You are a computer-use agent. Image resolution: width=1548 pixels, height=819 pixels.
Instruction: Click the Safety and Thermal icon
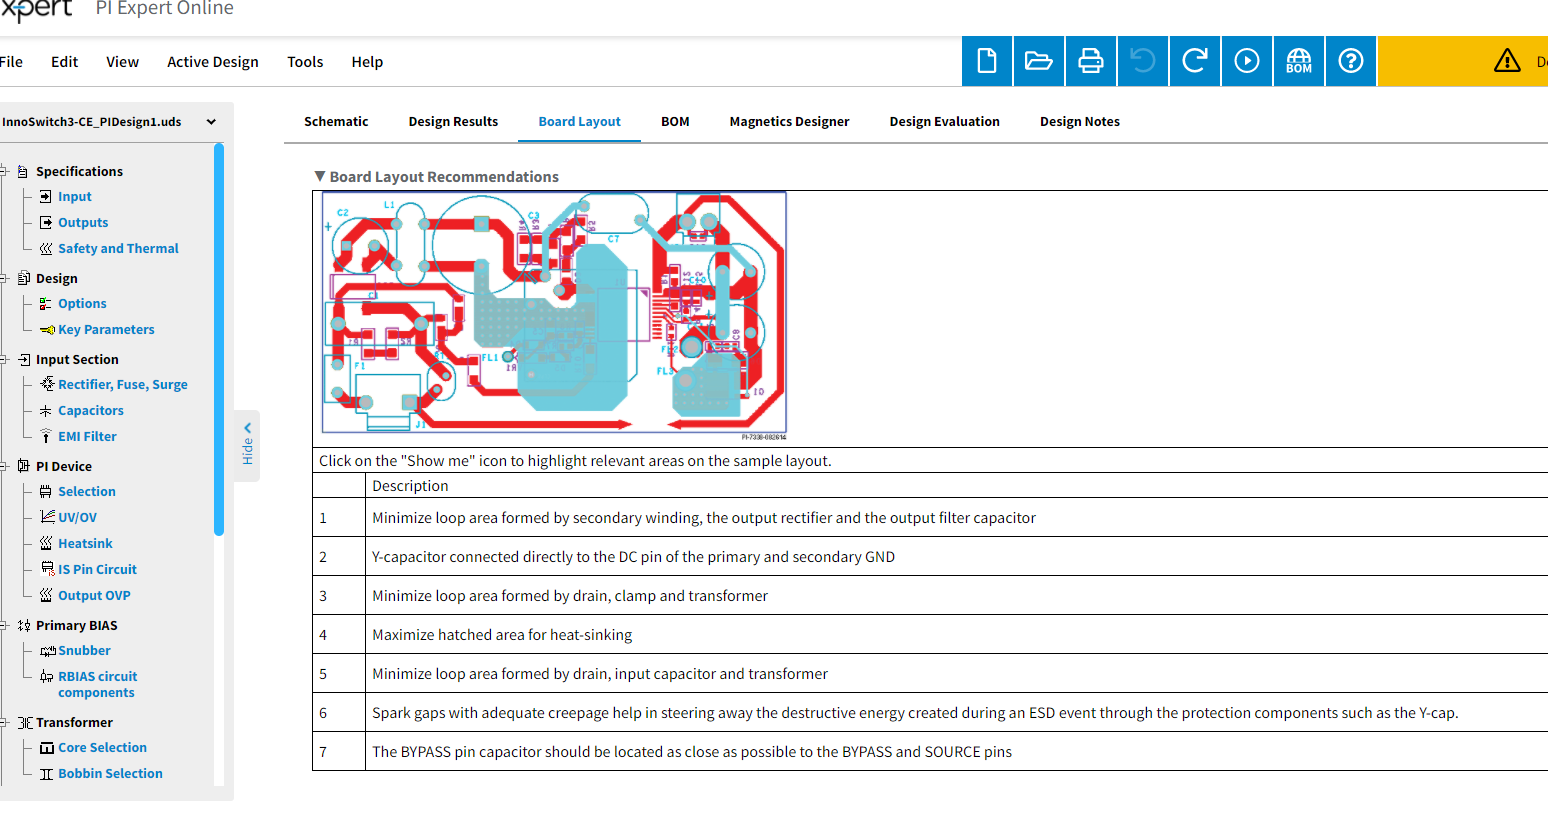46,249
